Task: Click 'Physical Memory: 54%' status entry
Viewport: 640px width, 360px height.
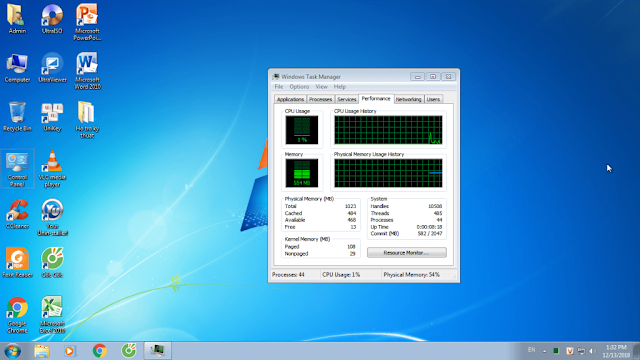Action: point(411,275)
